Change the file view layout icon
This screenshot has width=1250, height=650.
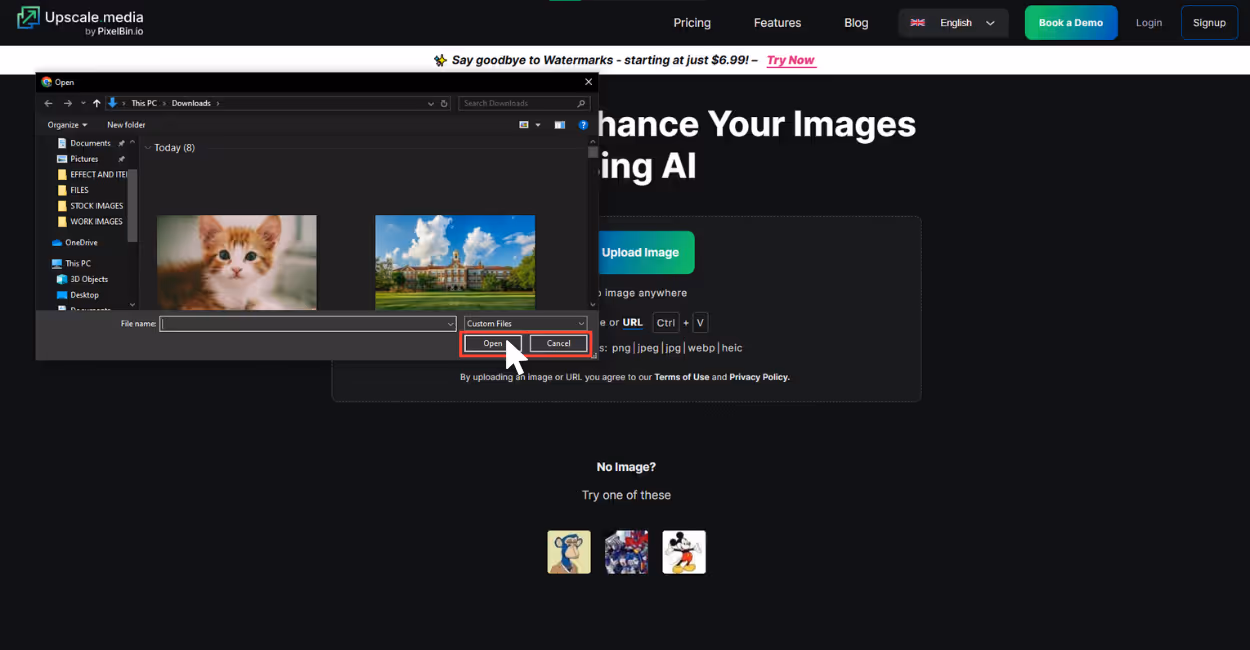524,125
